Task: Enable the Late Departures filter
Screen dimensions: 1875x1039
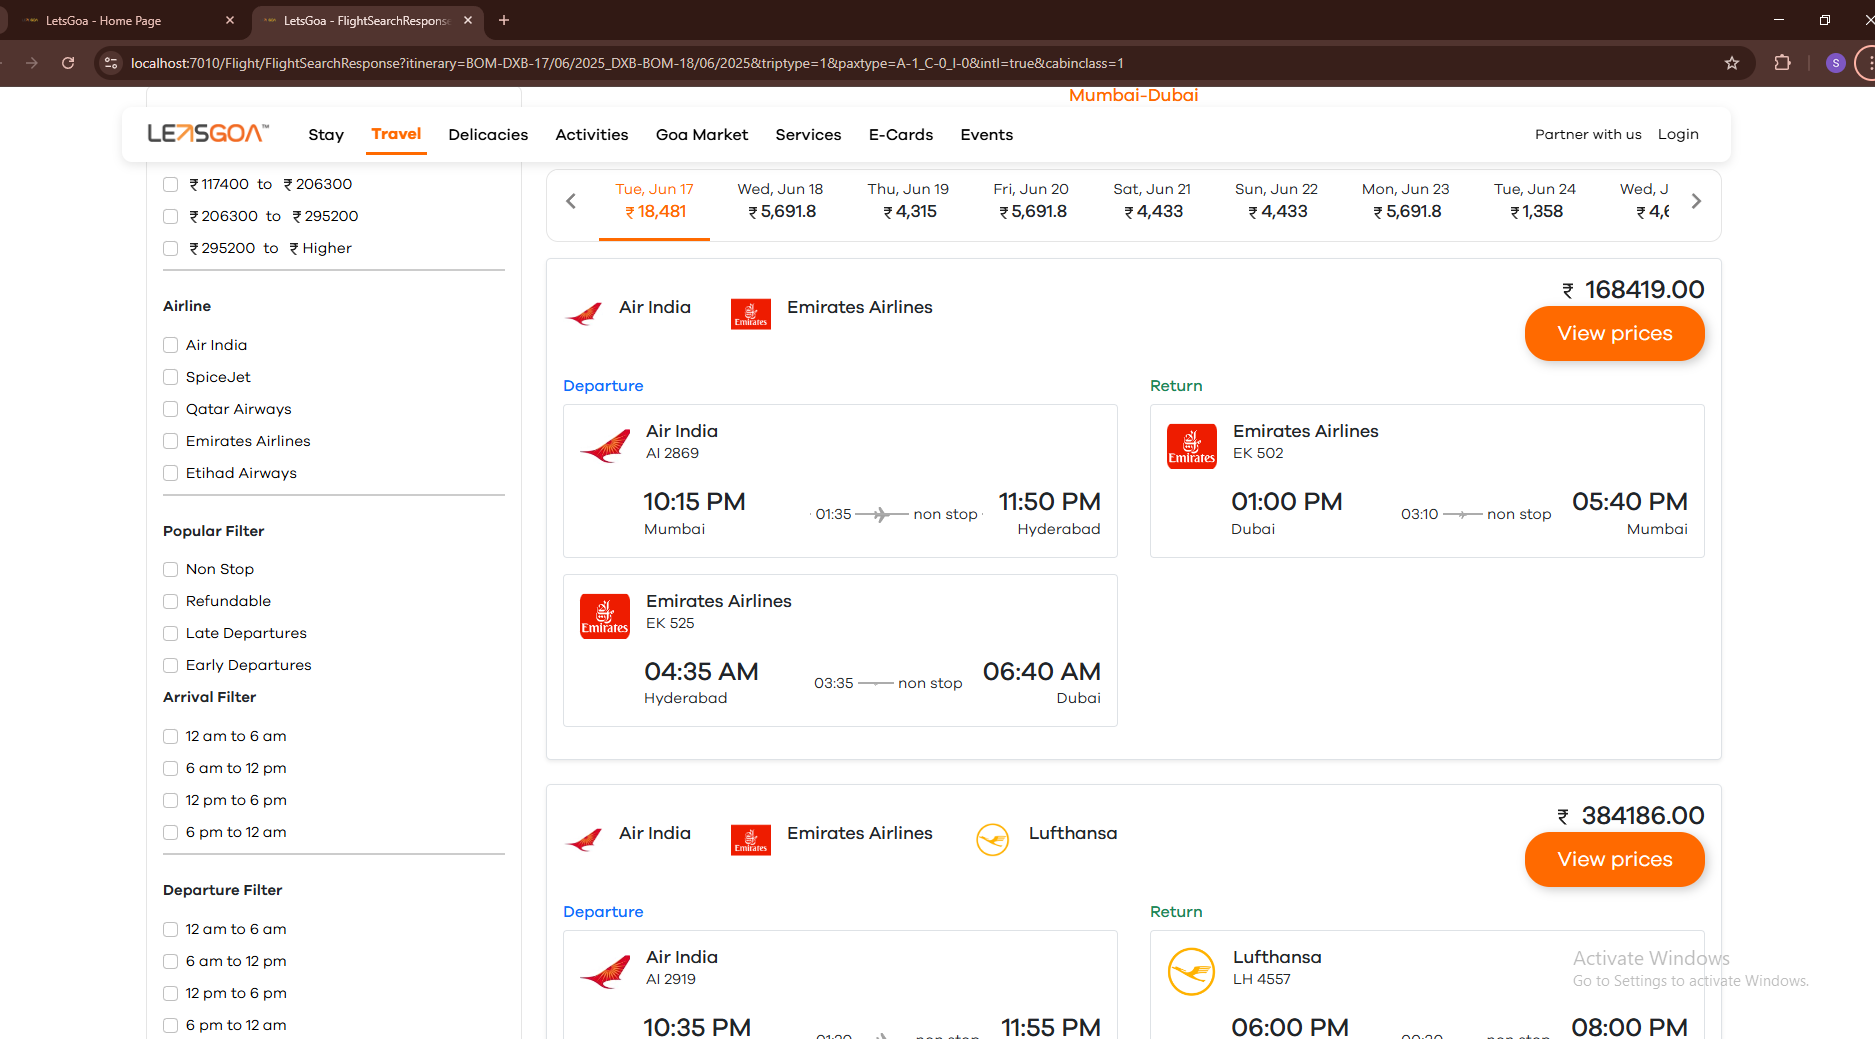Action: pyautogui.click(x=170, y=634)
